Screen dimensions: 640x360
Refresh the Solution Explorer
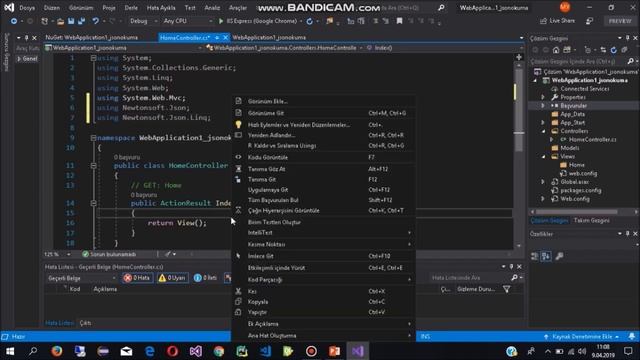tap(613, 50)
